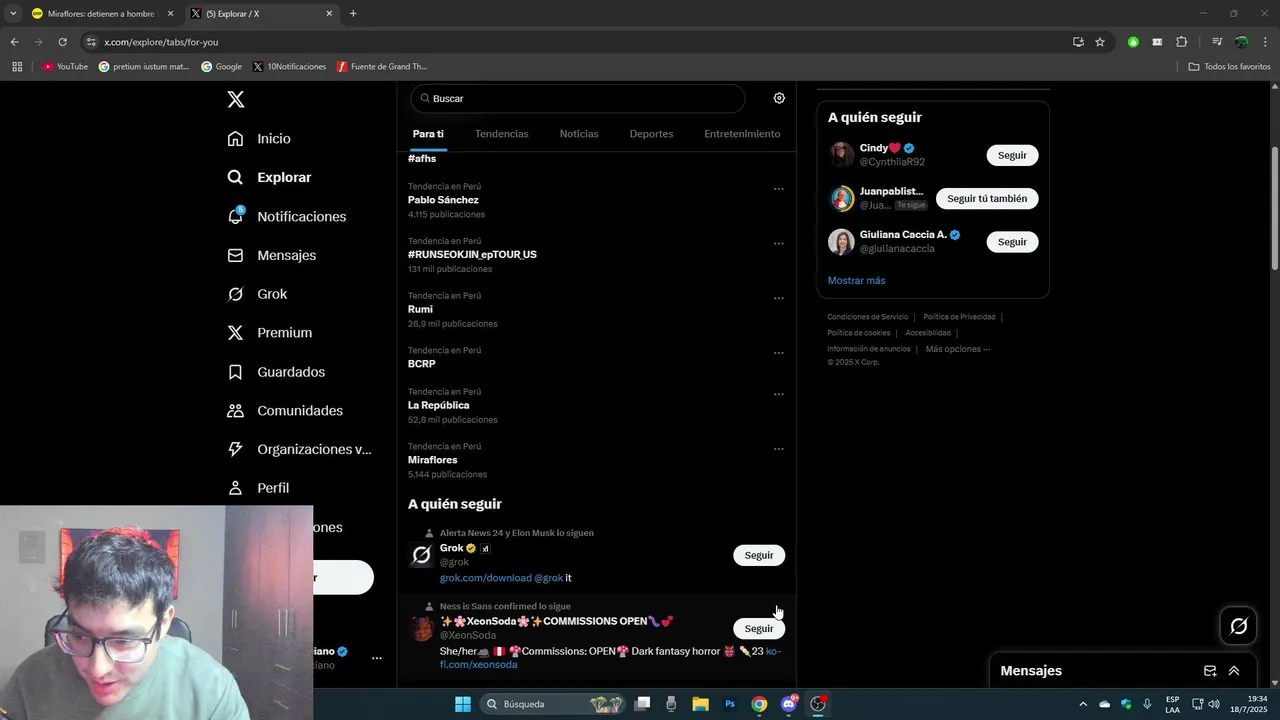The width and height of the screenshot is (1280, 720).
Task: Open the Pablo Sánchez trend
Action: 443,200
